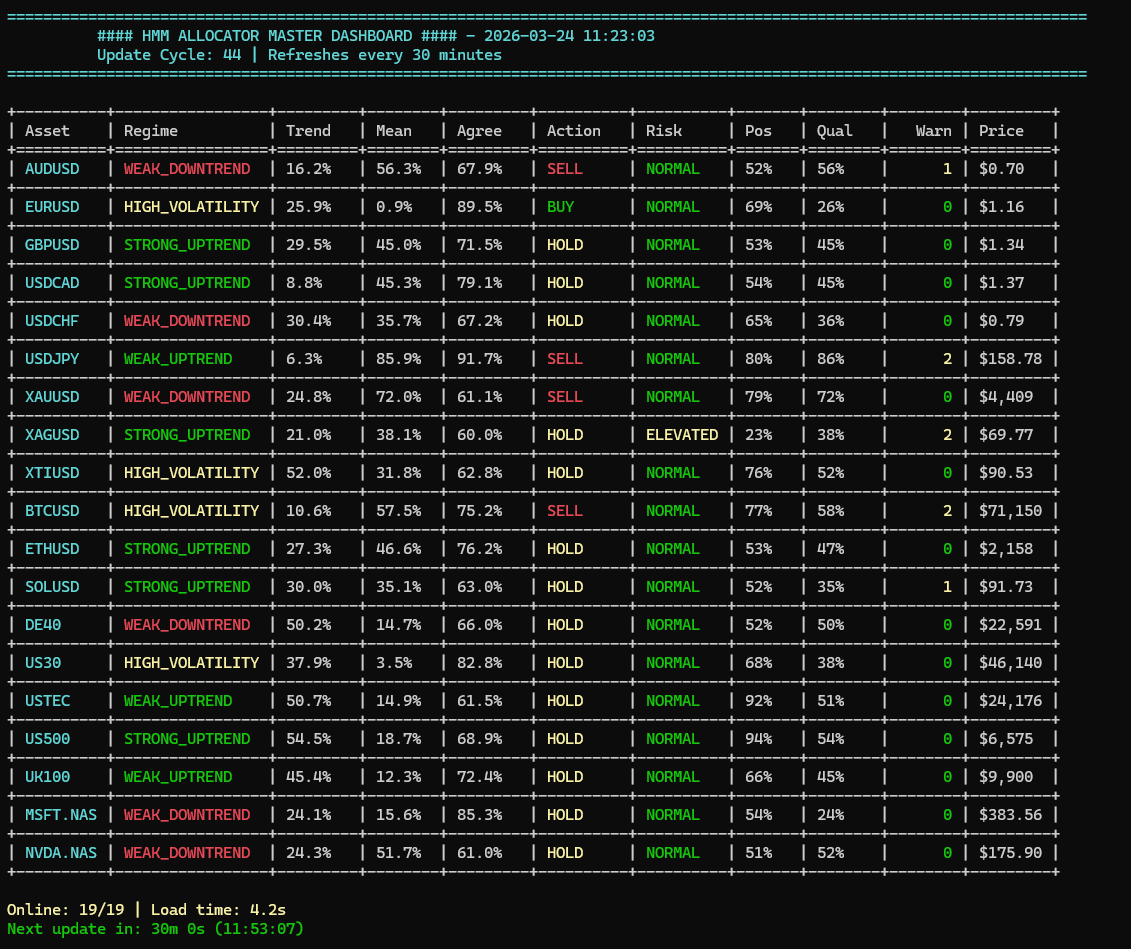Click the Price column header
Image resolution: width=1131 pixels, height=949 pixels.
1001,131
